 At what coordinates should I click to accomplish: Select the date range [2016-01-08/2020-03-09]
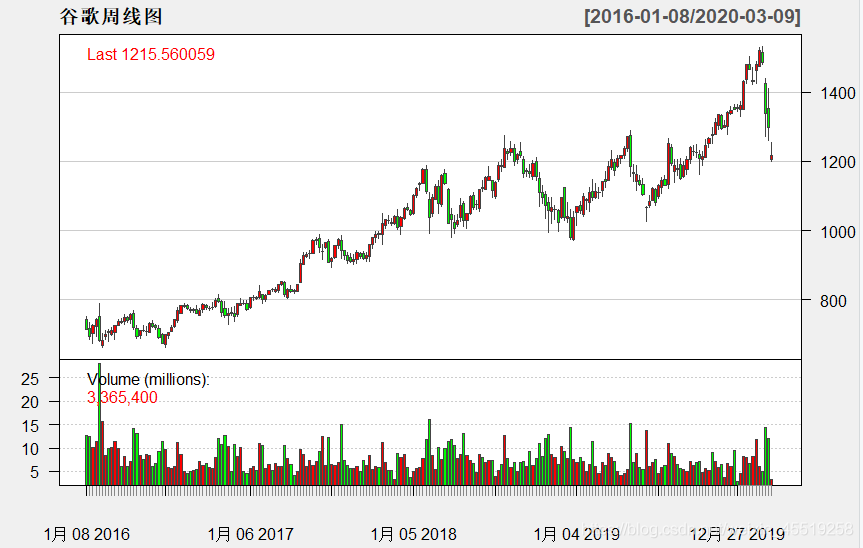[x=692, y=16]
